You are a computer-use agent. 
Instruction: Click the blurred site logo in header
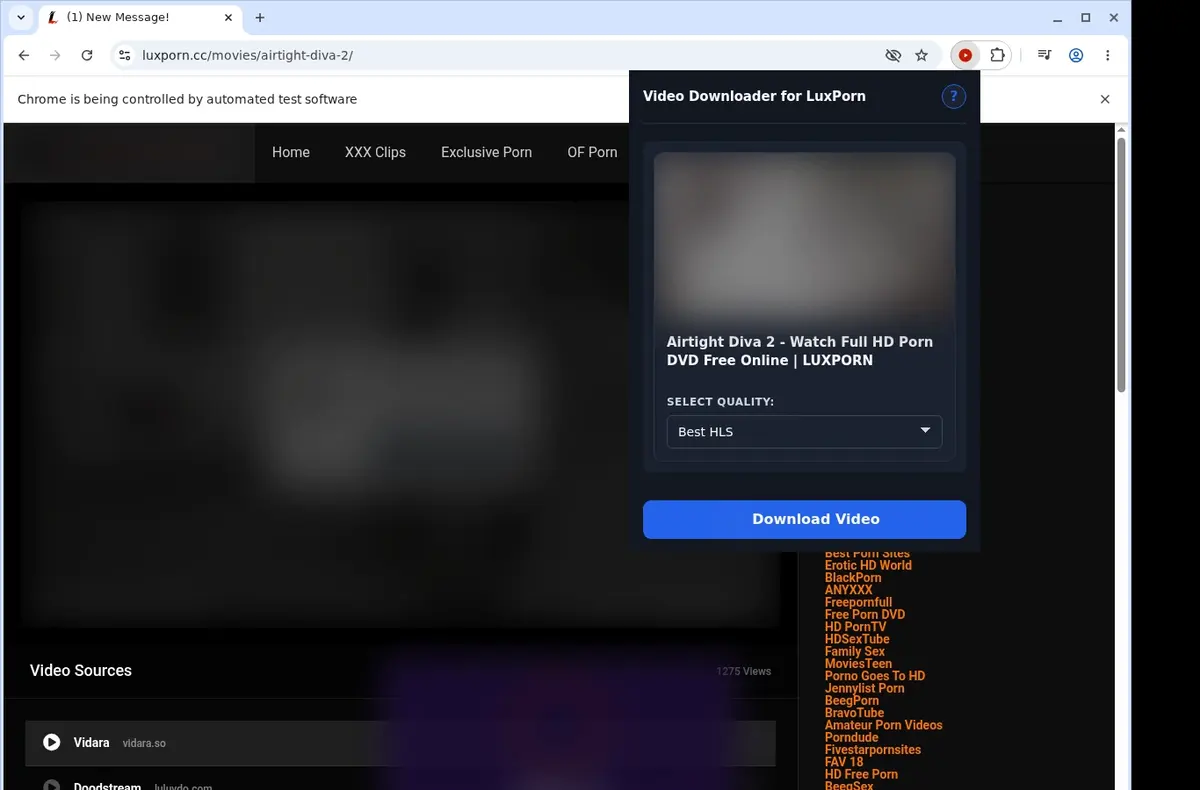(130, 153)
